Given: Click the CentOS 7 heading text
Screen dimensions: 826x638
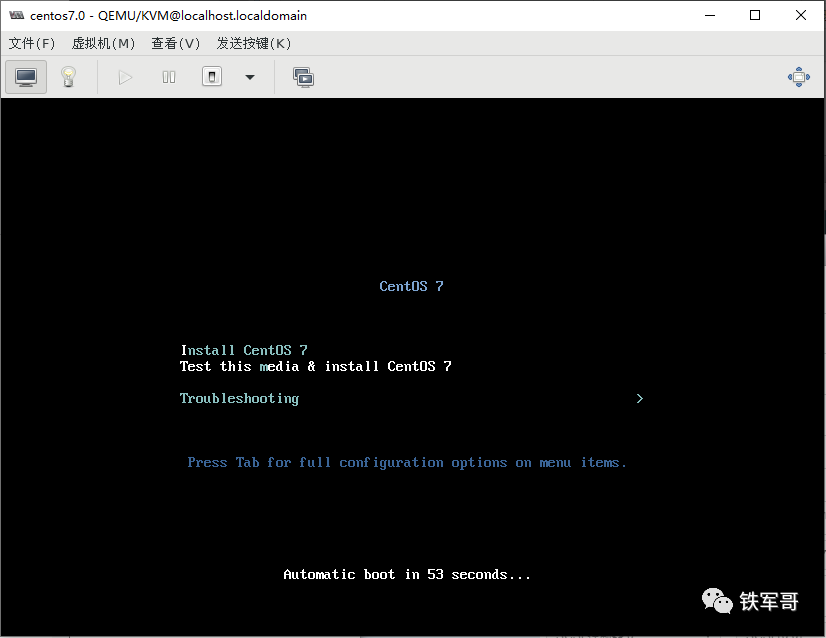Looking at the screenshot, I should pos(411,286).
